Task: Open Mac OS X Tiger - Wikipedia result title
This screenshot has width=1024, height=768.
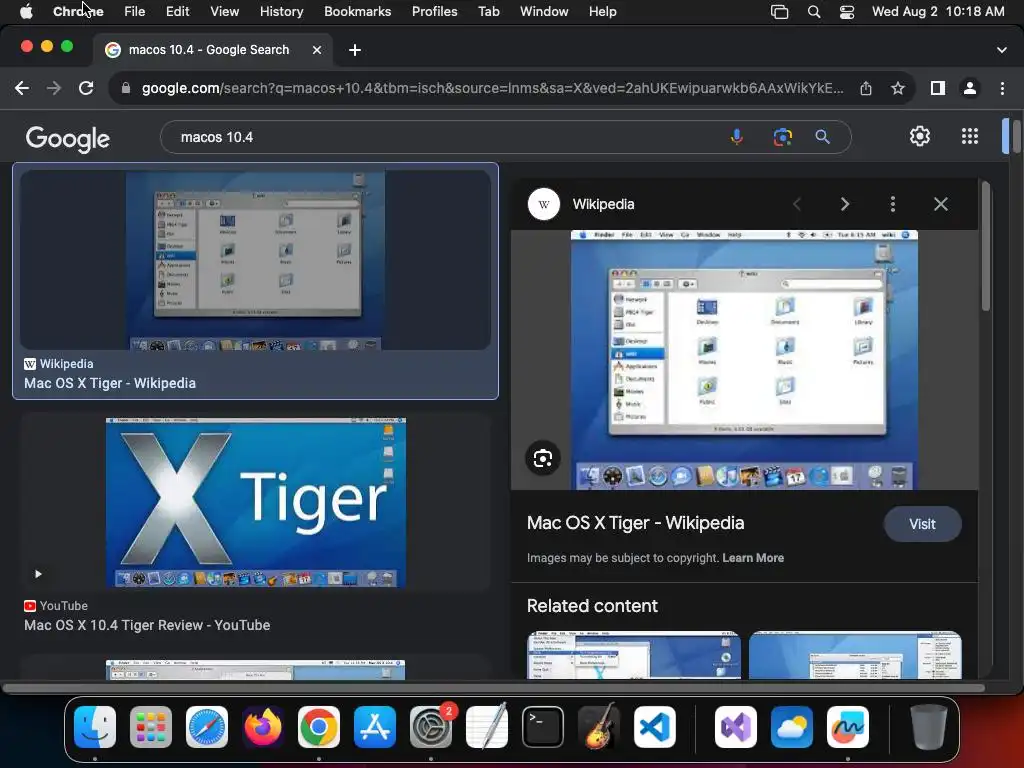Action: tap(110, 383)
